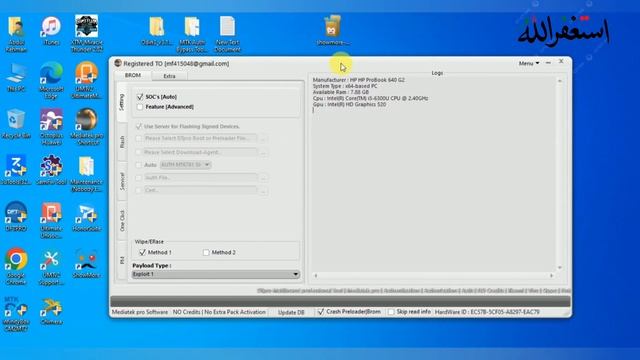This screenshot has width=640, height=360.
Task: Enable the Skip read info checkbox
Action: click(x=391, y=312)
